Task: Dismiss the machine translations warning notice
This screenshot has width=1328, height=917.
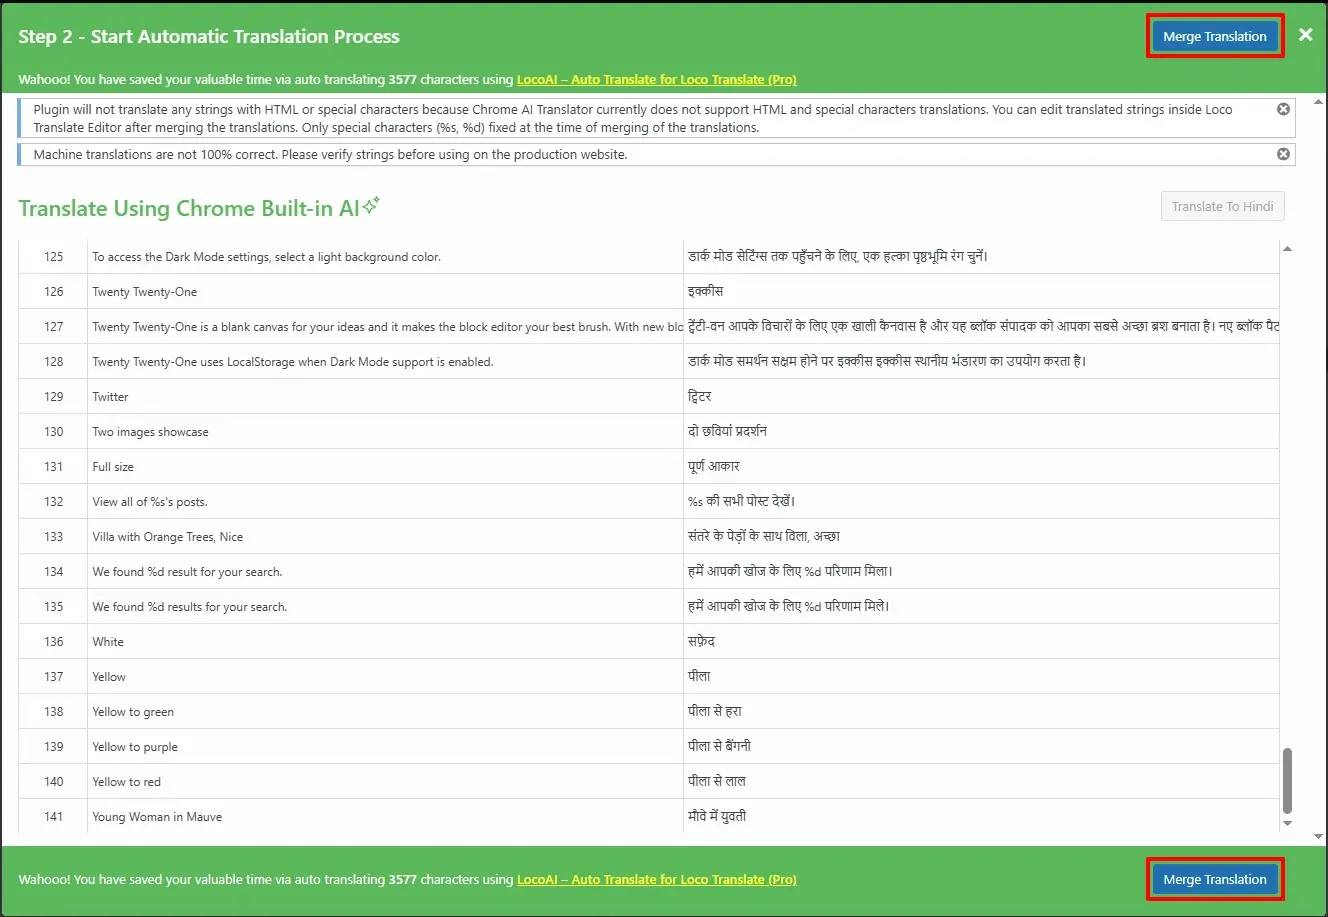Action: [x=1283, y=154]
